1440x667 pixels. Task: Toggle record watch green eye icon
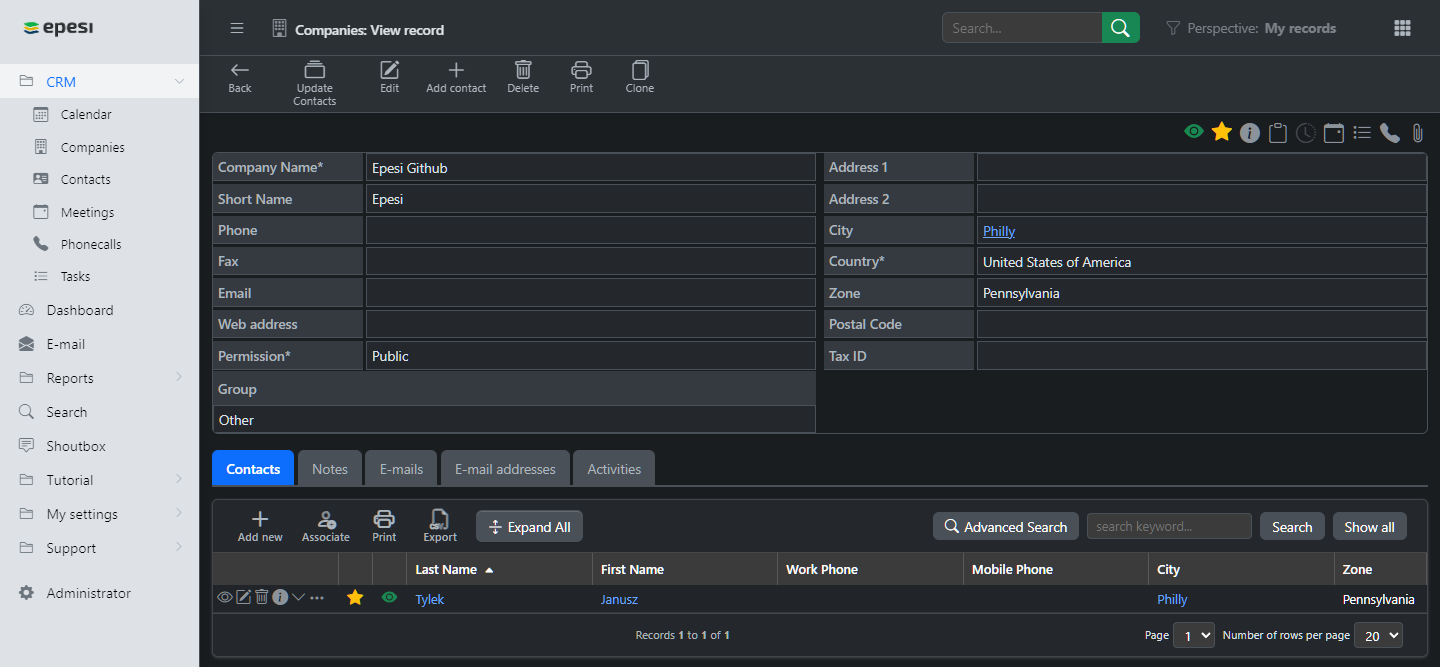(x=1193, y=132)
